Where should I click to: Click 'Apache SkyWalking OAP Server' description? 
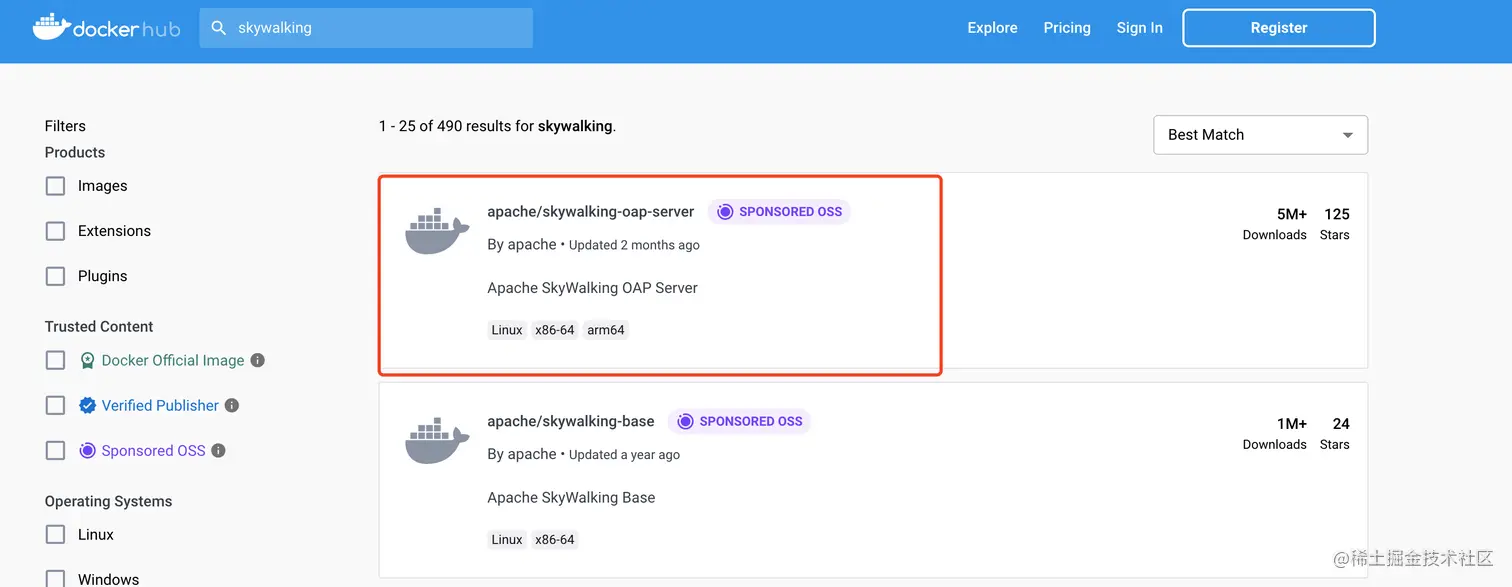pyautogui.click(x=592, y=288)
